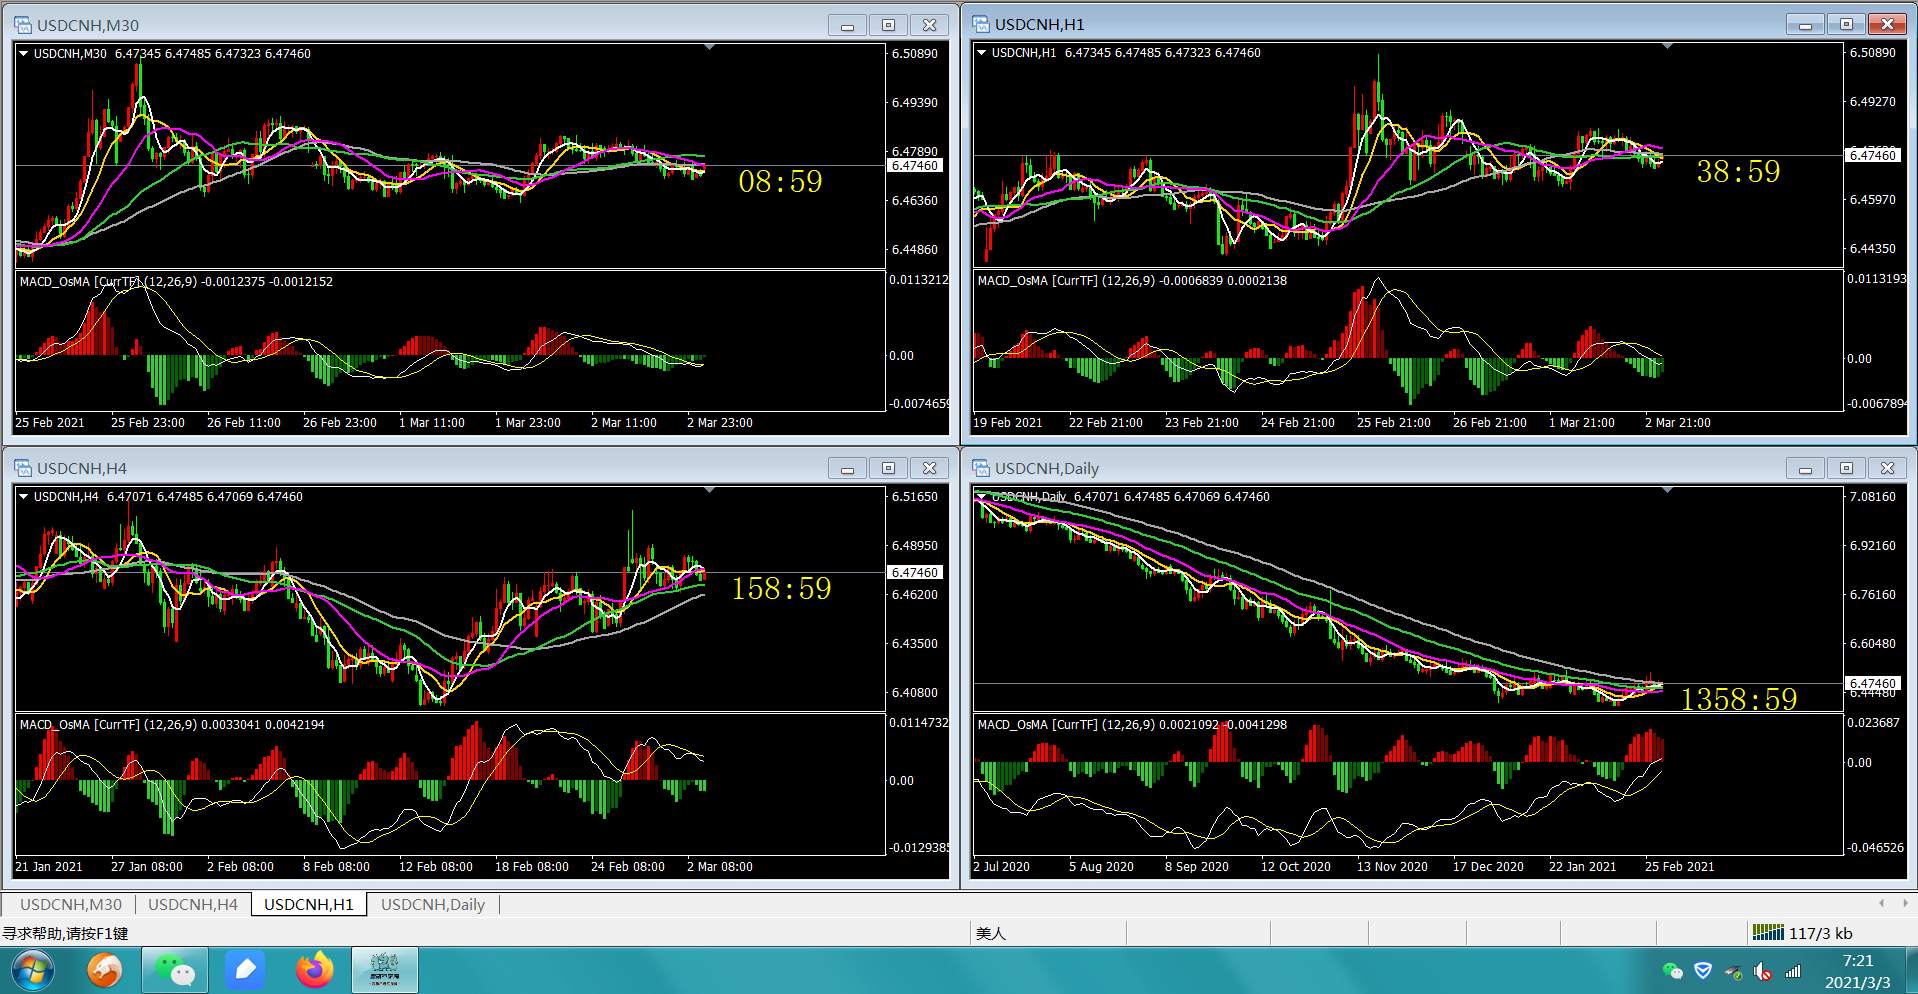Image resolution: width=1918 pixels, height=994 pixels.
Task: Click the chart tabs scroll-left arrow
Action: (1881, 904)
